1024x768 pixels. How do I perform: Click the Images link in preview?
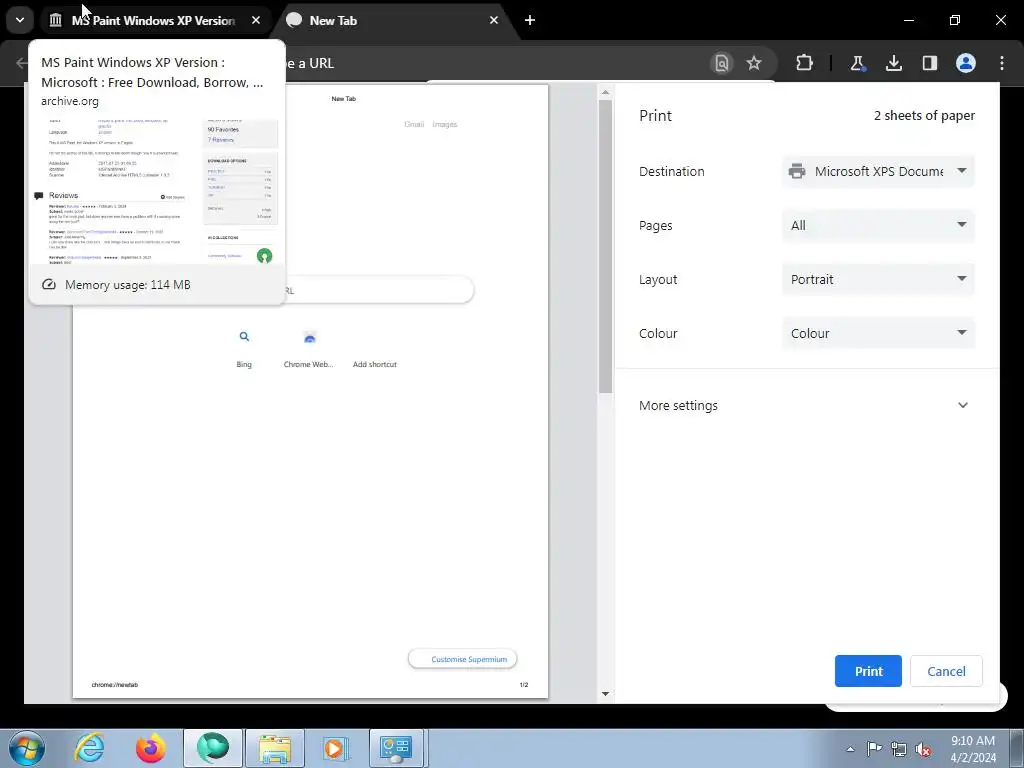(x=445, y=124)
